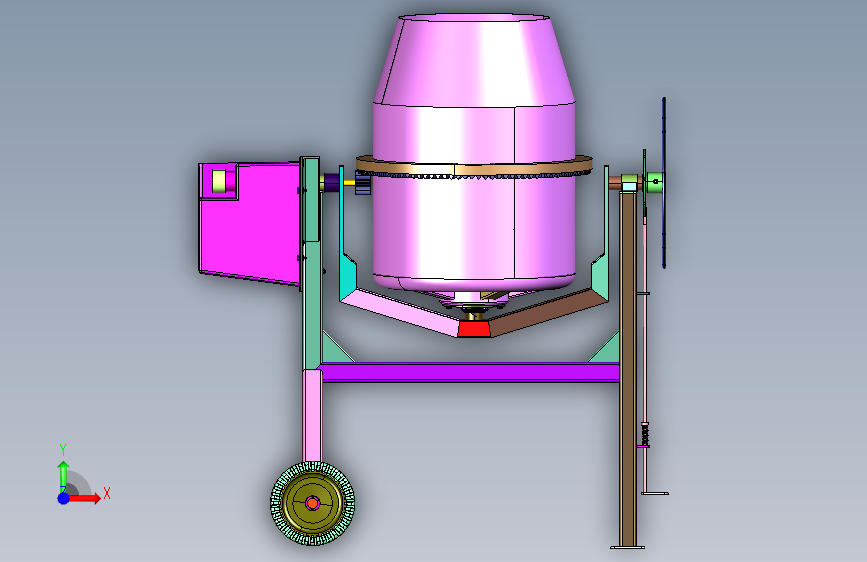Select the green triangular gusset on the left
Image resolution: width=867 pixels, height=562 pixels.
pos(333,350)
